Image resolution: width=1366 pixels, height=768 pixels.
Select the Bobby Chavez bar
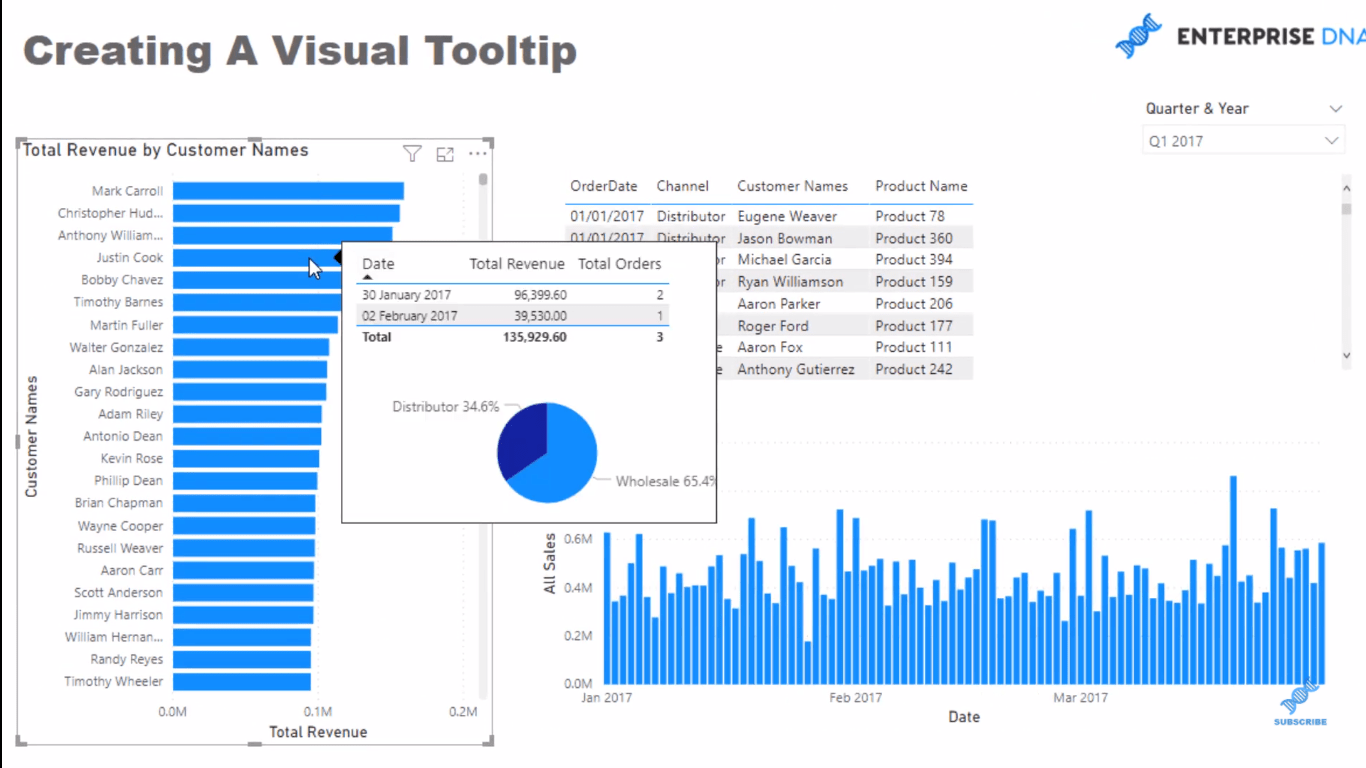click(257, 280)
